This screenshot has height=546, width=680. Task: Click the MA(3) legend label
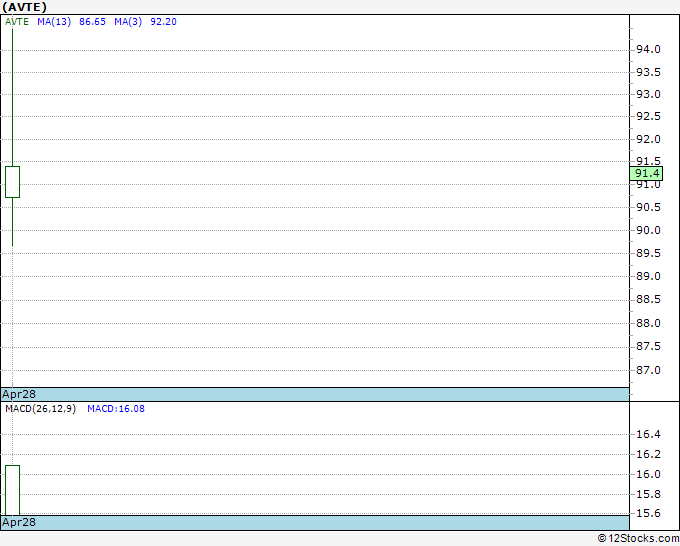(128, 22)
